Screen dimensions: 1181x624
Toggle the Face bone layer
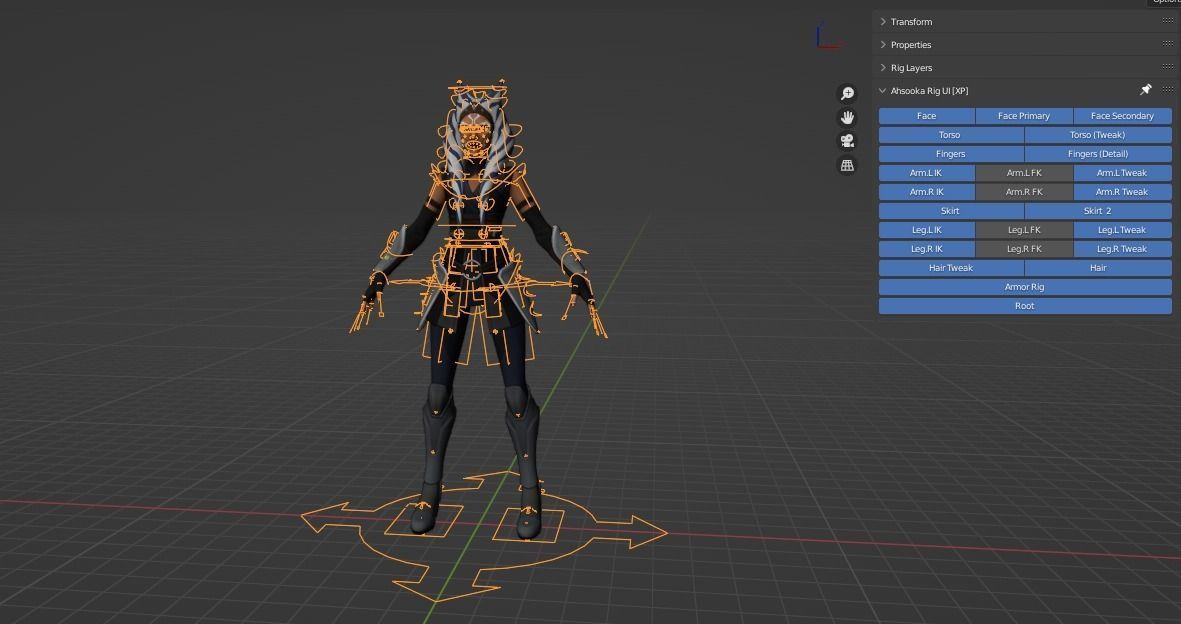coord(926,116)
